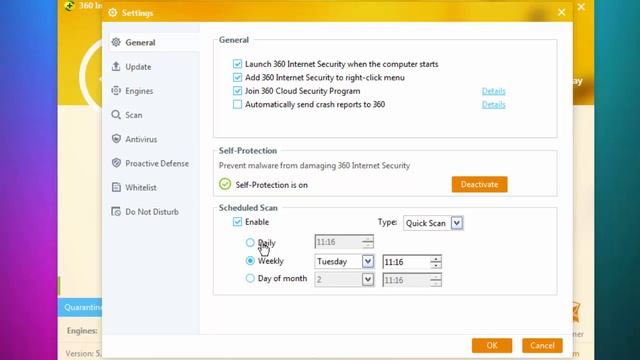The width and height of the screenshot is (640, 360).
Task: Select the Daily radio button
Action: pos(250,242)
